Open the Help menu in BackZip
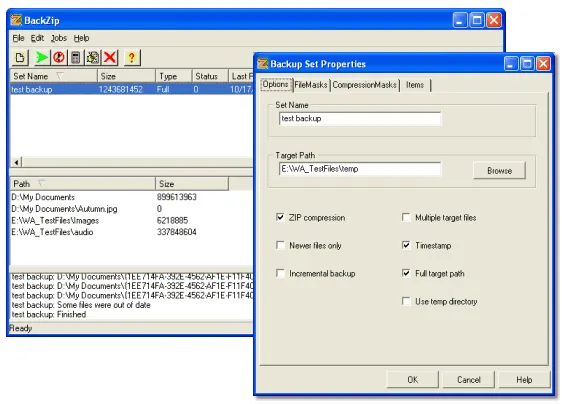Screen dimensions: 562x404 coord(81,38)
